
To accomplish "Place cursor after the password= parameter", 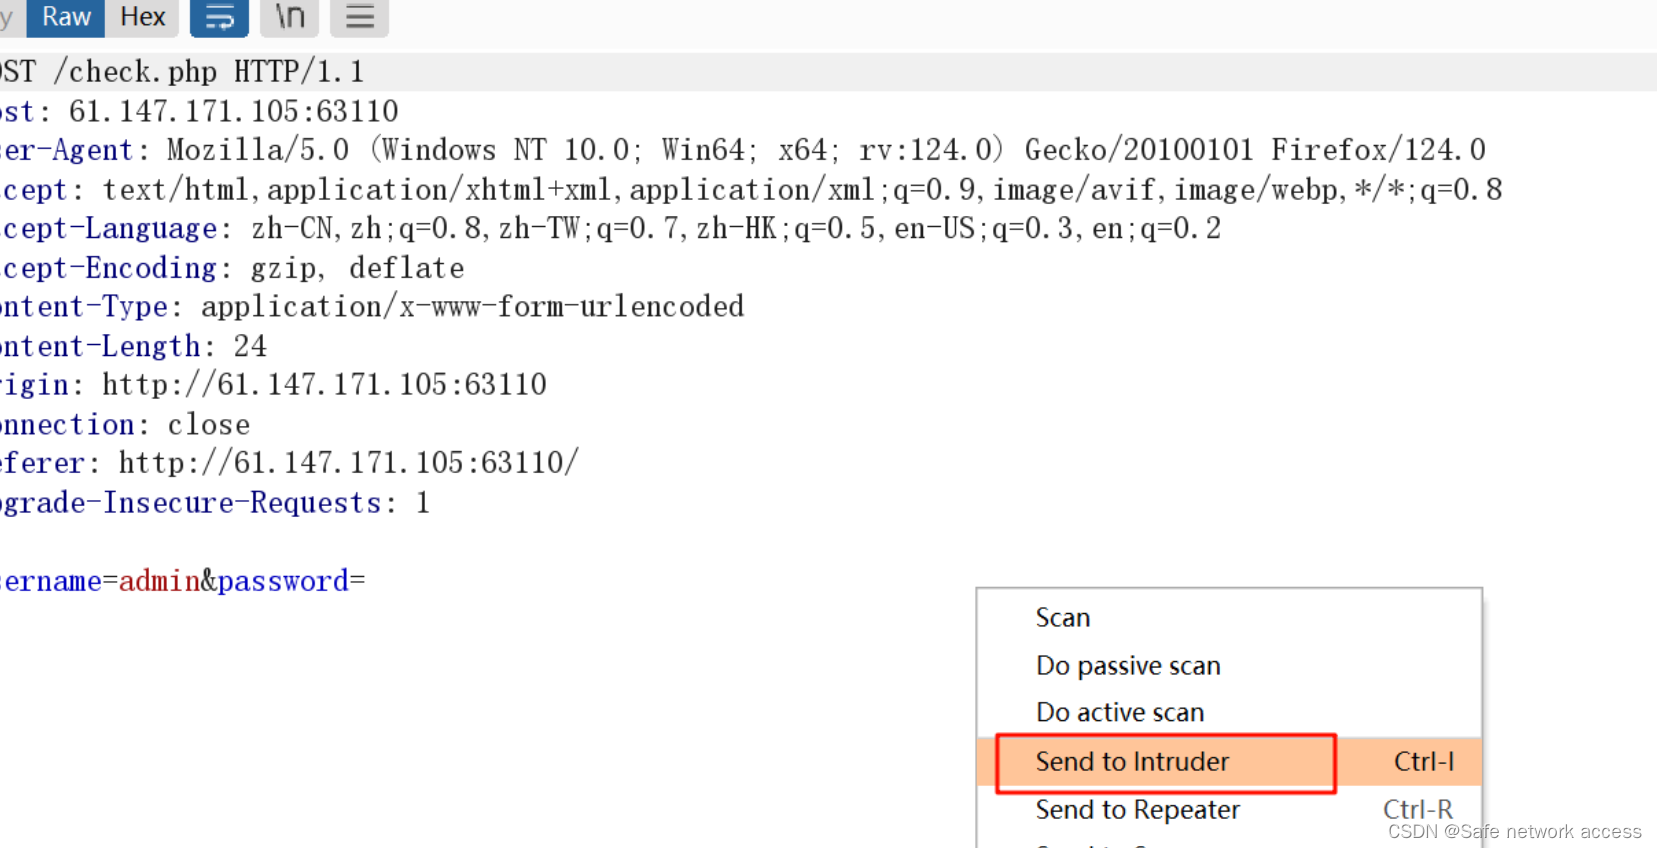I will (x=365, y=580).
